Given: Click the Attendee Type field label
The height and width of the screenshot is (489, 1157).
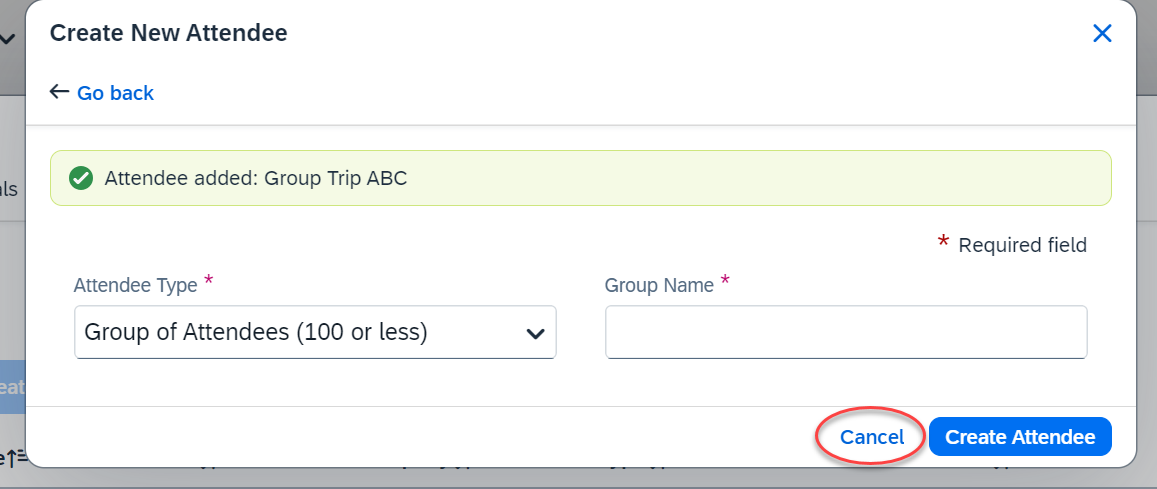Looking at the screenshot, I should point(135,285).
